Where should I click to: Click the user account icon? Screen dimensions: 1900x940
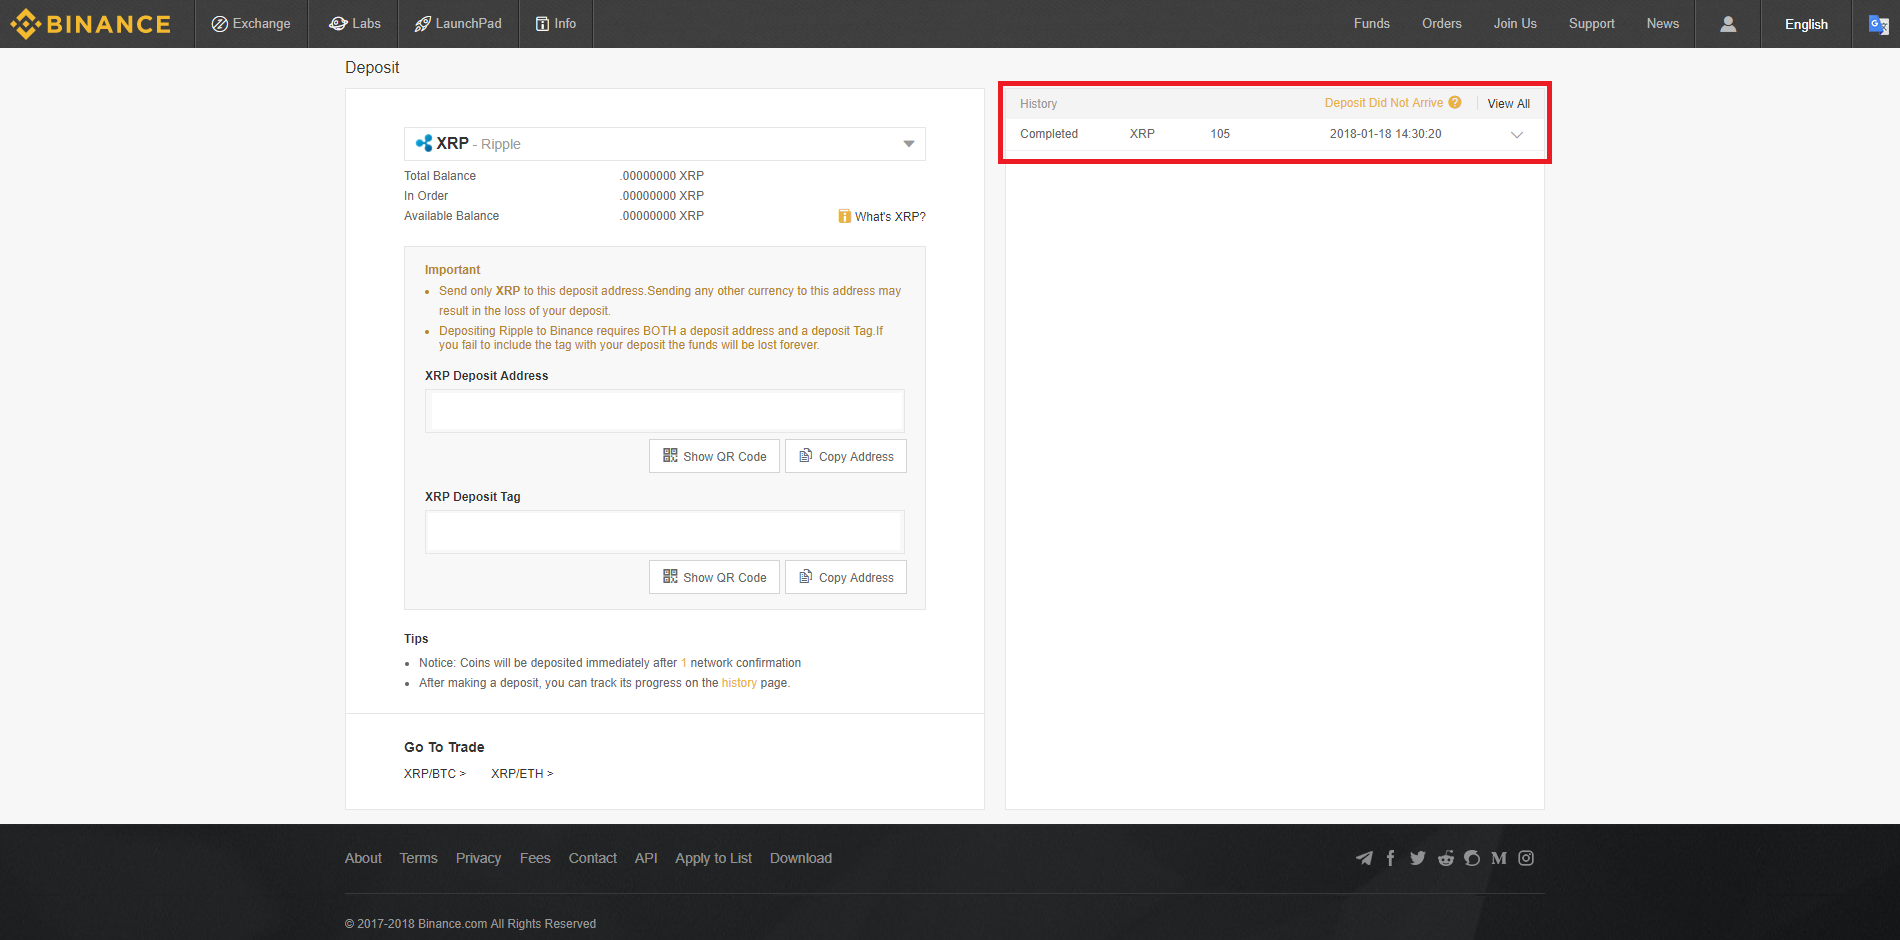1728,24
